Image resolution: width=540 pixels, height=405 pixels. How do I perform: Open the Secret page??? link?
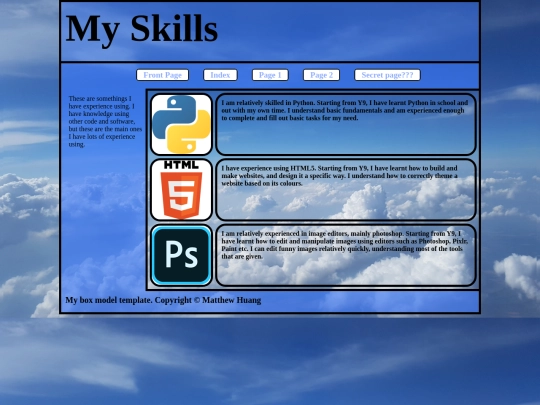pos(387,75)
